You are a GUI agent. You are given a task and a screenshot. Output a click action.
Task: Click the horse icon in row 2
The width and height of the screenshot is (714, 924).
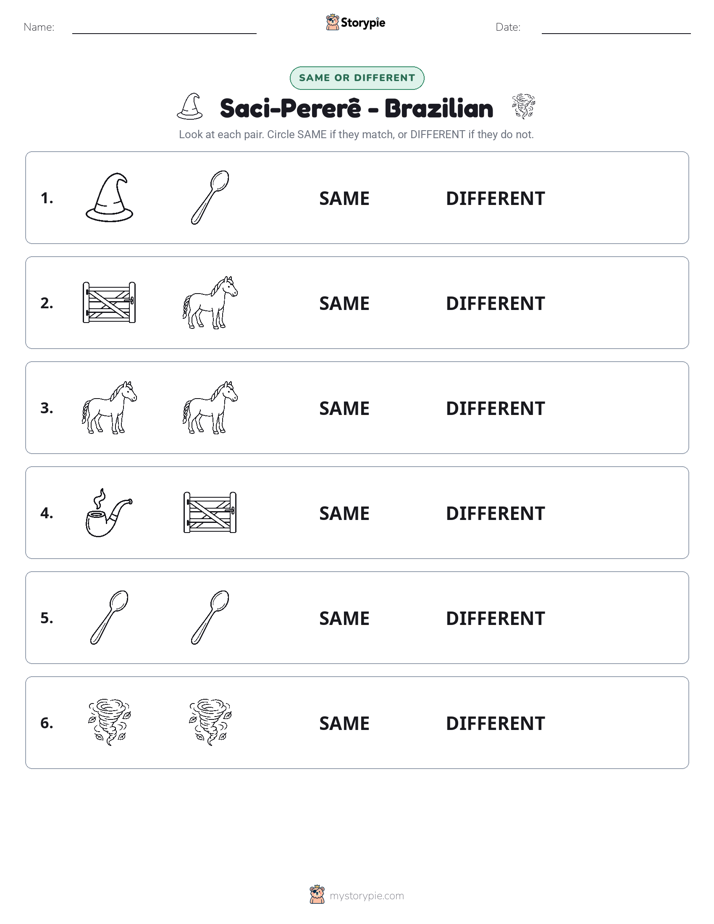[x=210, y=302]
